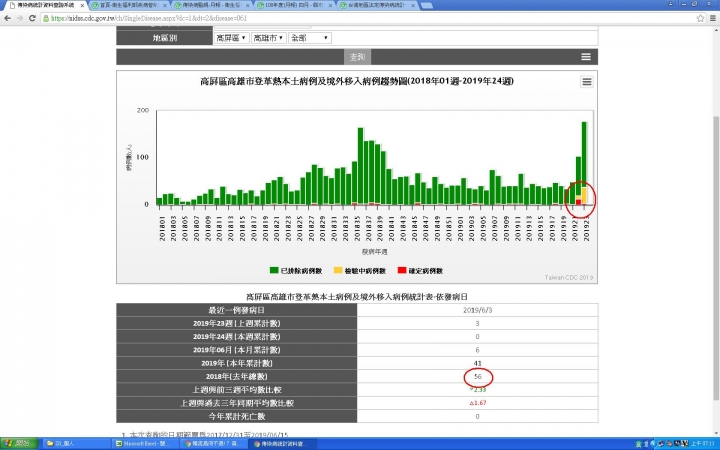Click the green padlock in address bar
Image resolution: width=720 pixels, height=450 pixels.
[46, 18]
